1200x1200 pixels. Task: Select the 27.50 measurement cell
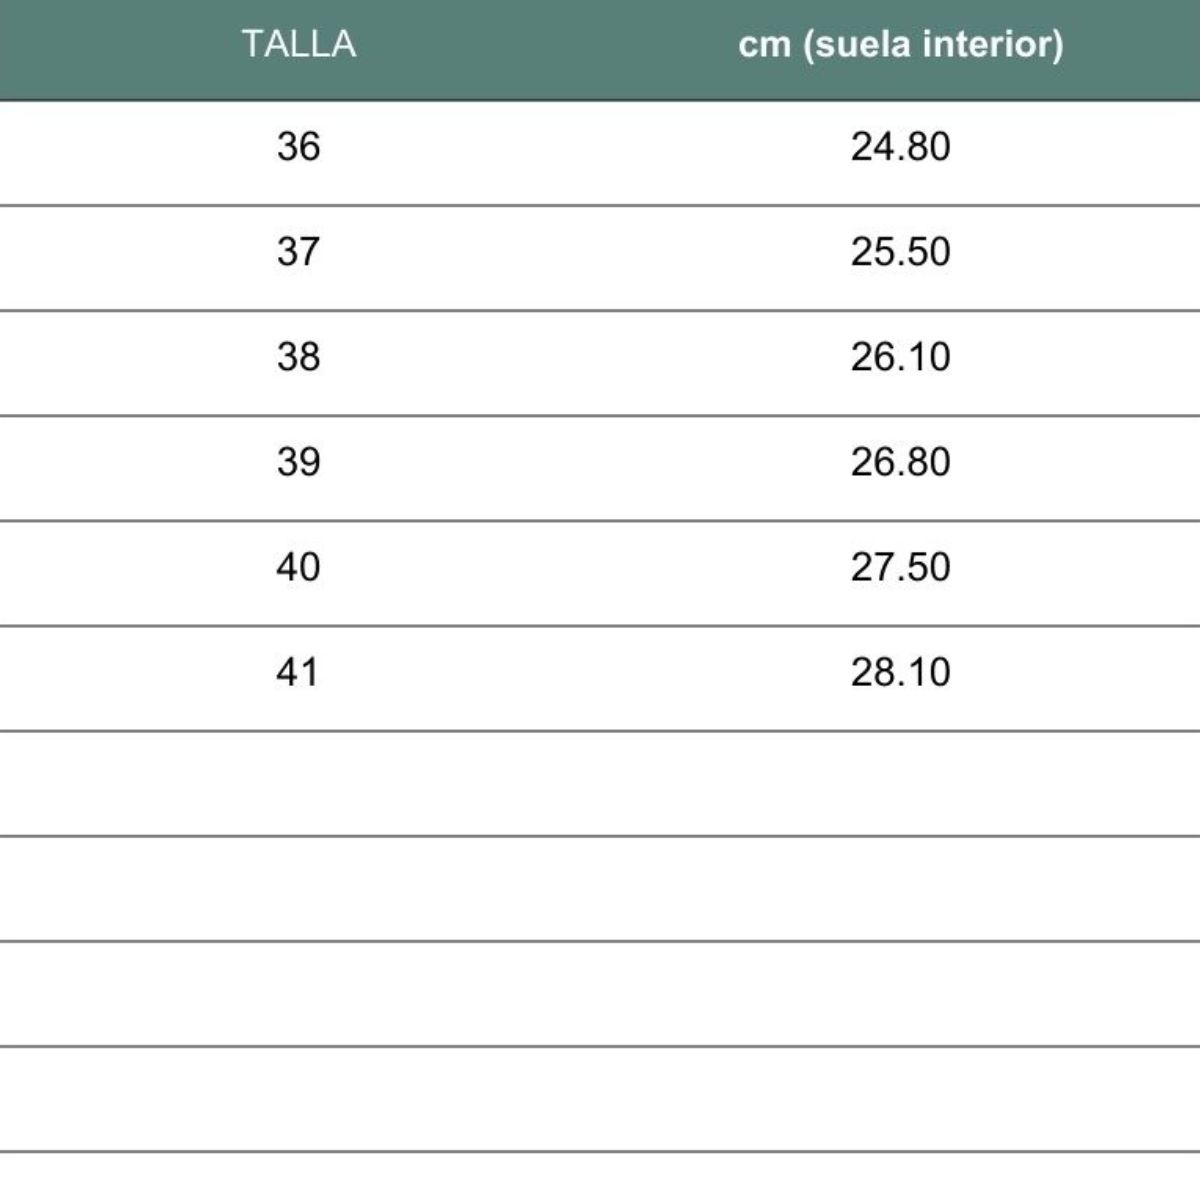click(900, 567)
